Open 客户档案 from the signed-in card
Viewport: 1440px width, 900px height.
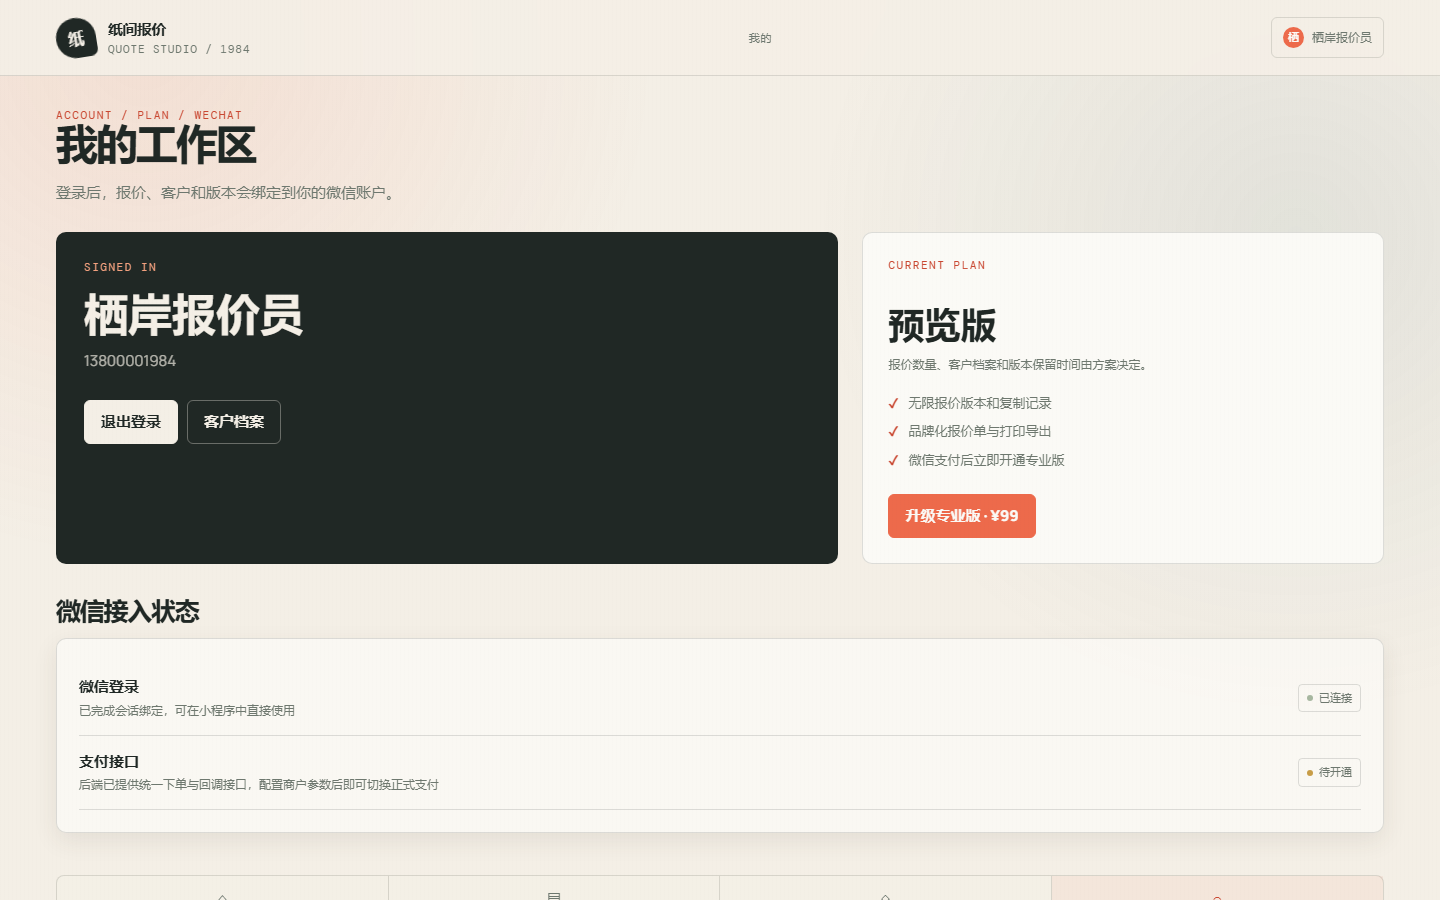pyautogui.click(x=234, y=422)
